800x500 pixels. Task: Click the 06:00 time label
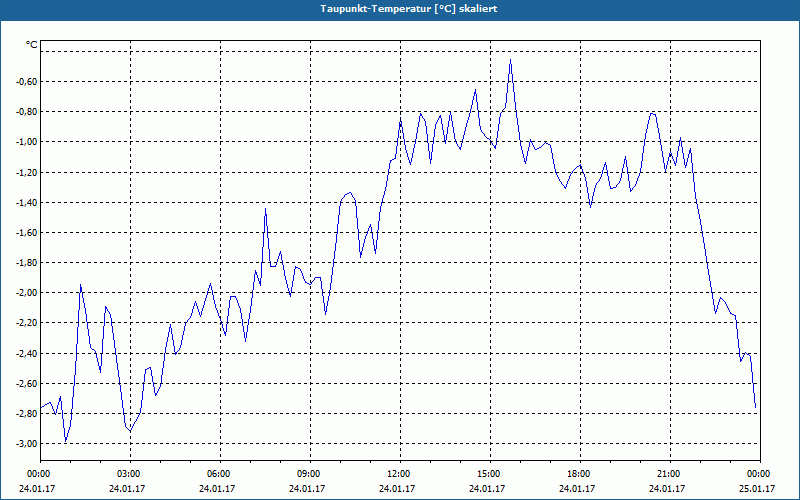[x=220, y=474]
